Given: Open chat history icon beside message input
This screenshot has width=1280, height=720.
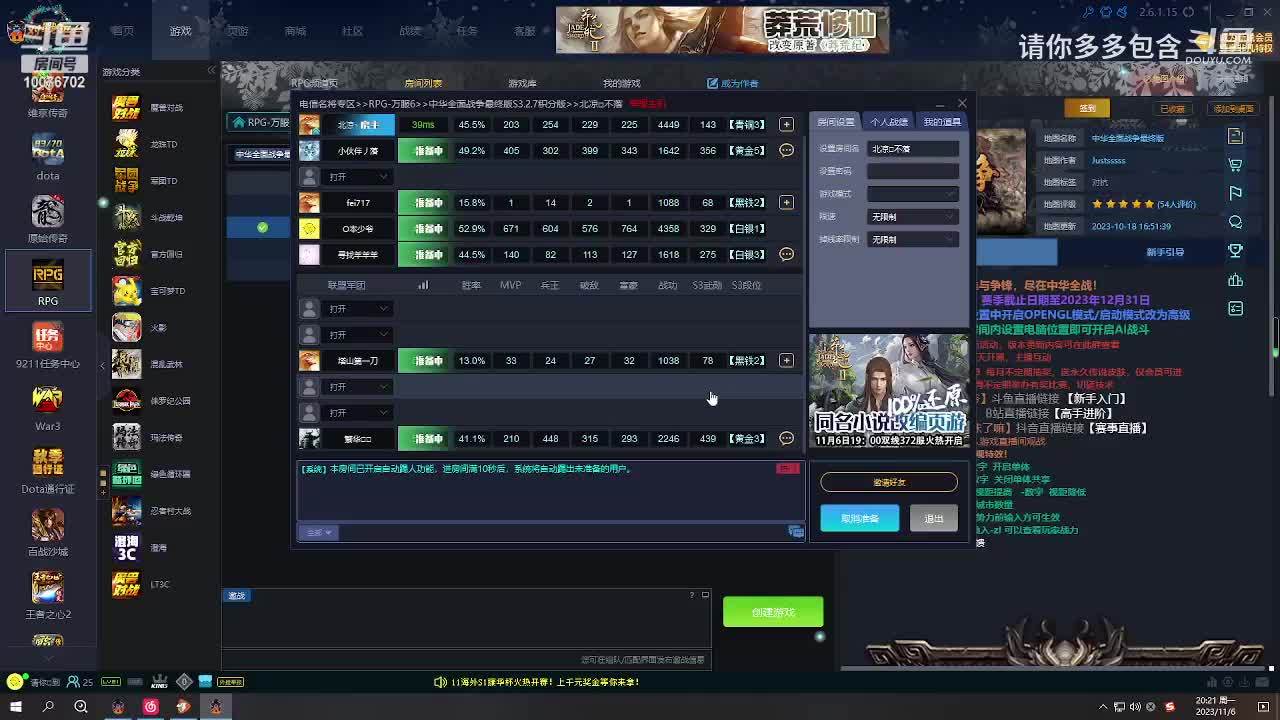Looking at the screenshot, I should point(796,532).
